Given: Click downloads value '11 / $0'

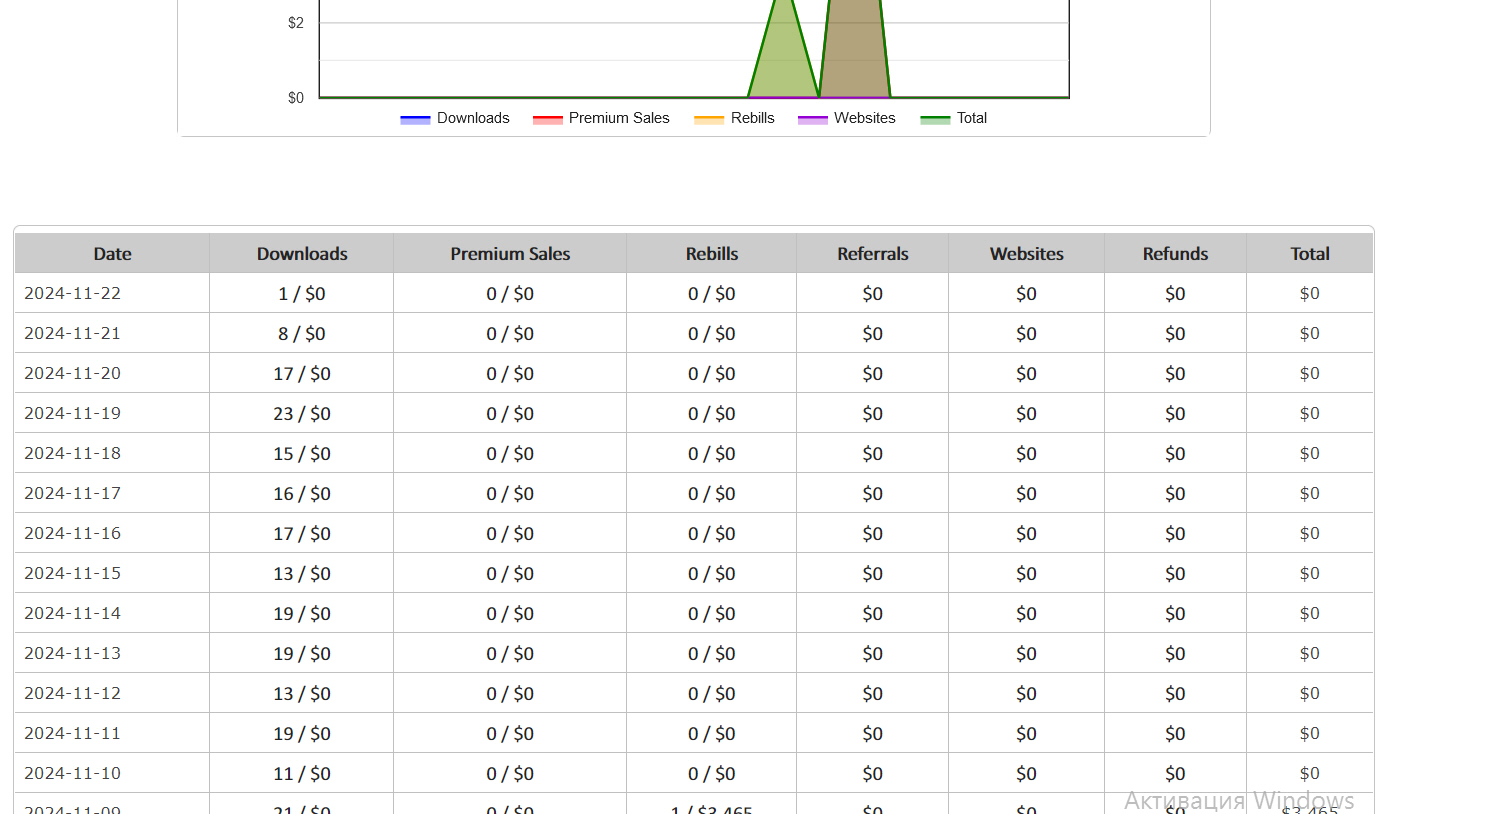Looking at the screenshot, I should 302,774.
